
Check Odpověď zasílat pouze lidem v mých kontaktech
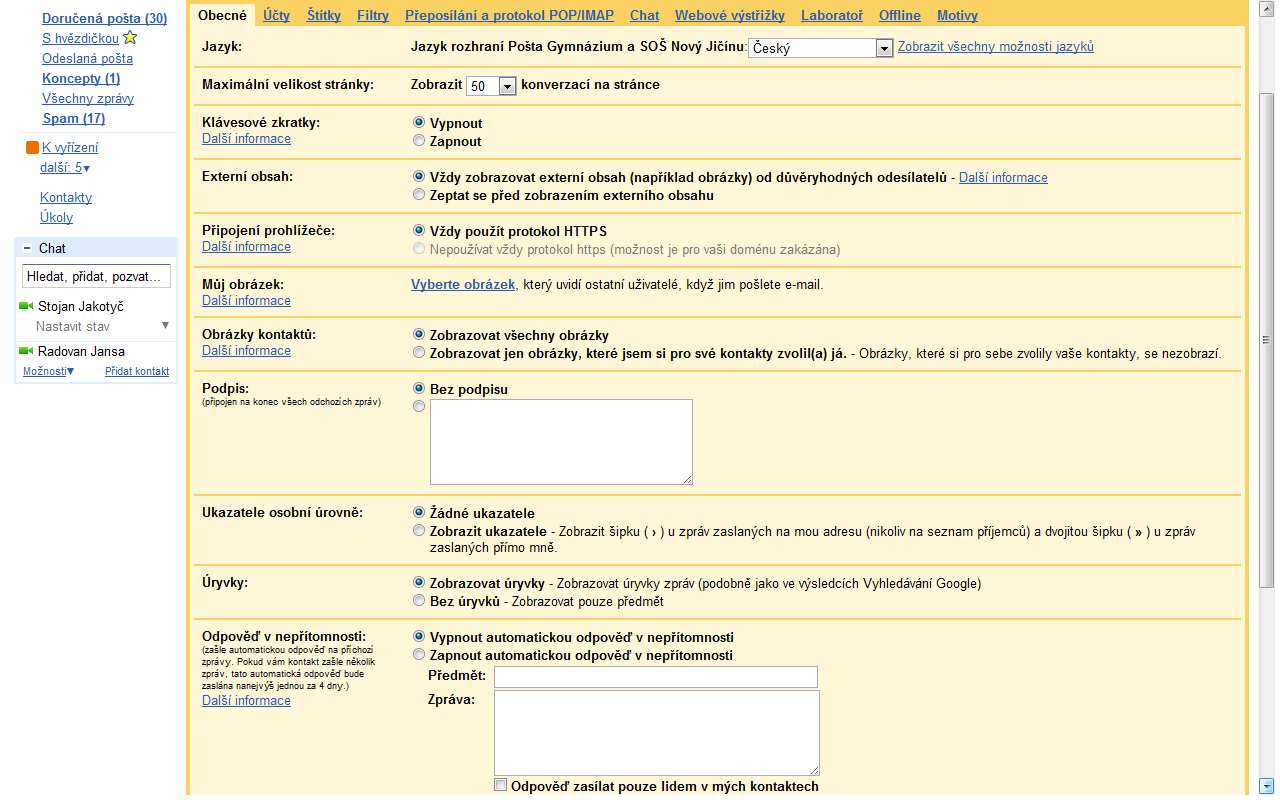pos(501,786)
